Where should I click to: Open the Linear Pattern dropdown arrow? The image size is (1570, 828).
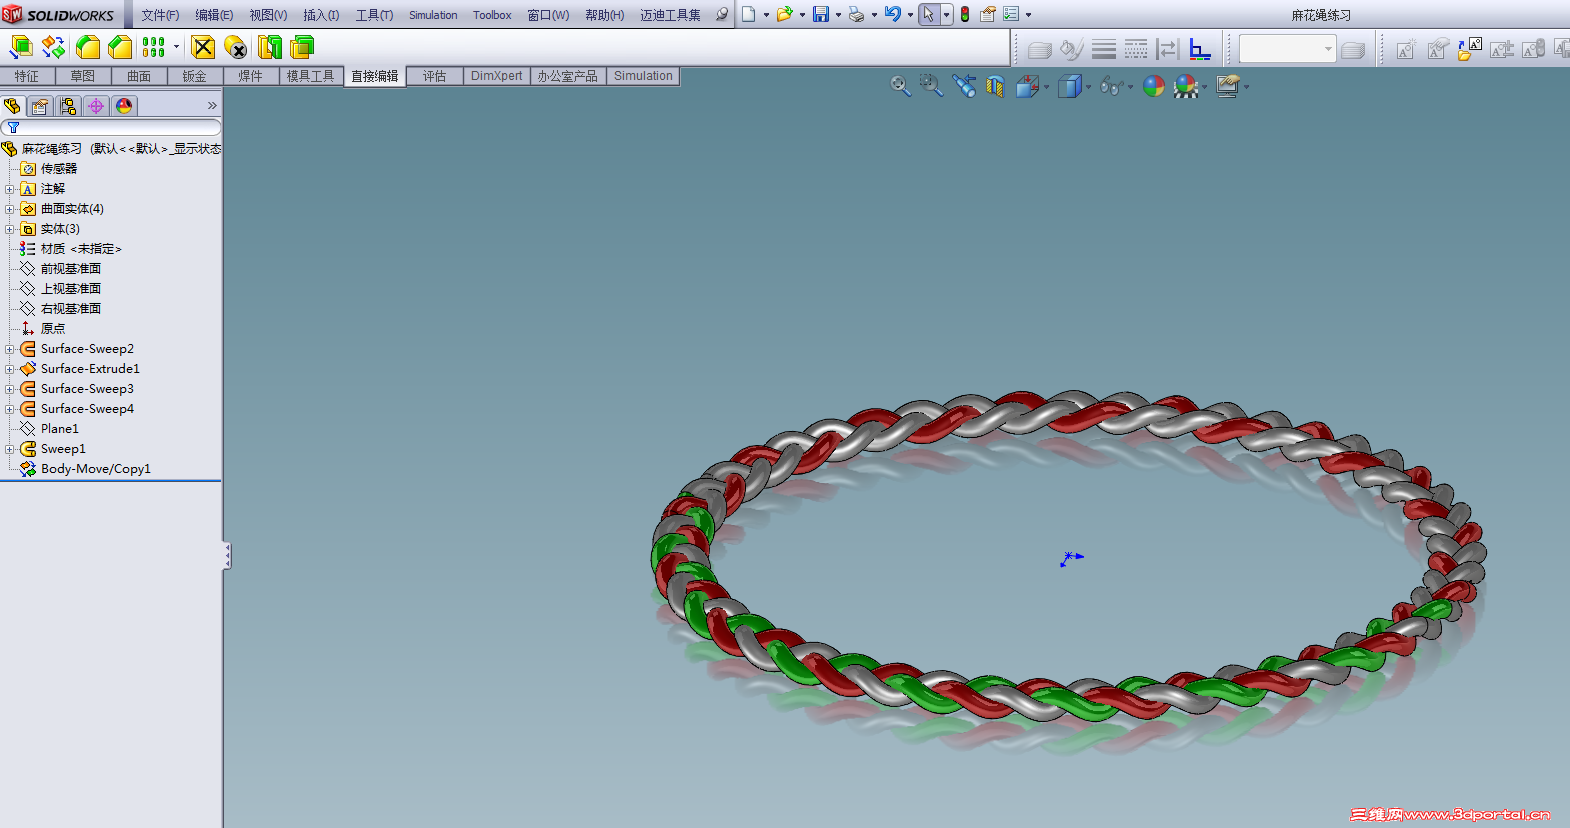coord(176,47)
